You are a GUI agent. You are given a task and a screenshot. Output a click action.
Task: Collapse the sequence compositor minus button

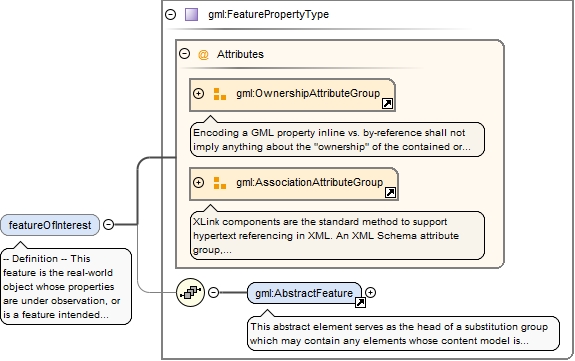coord(213,292)
